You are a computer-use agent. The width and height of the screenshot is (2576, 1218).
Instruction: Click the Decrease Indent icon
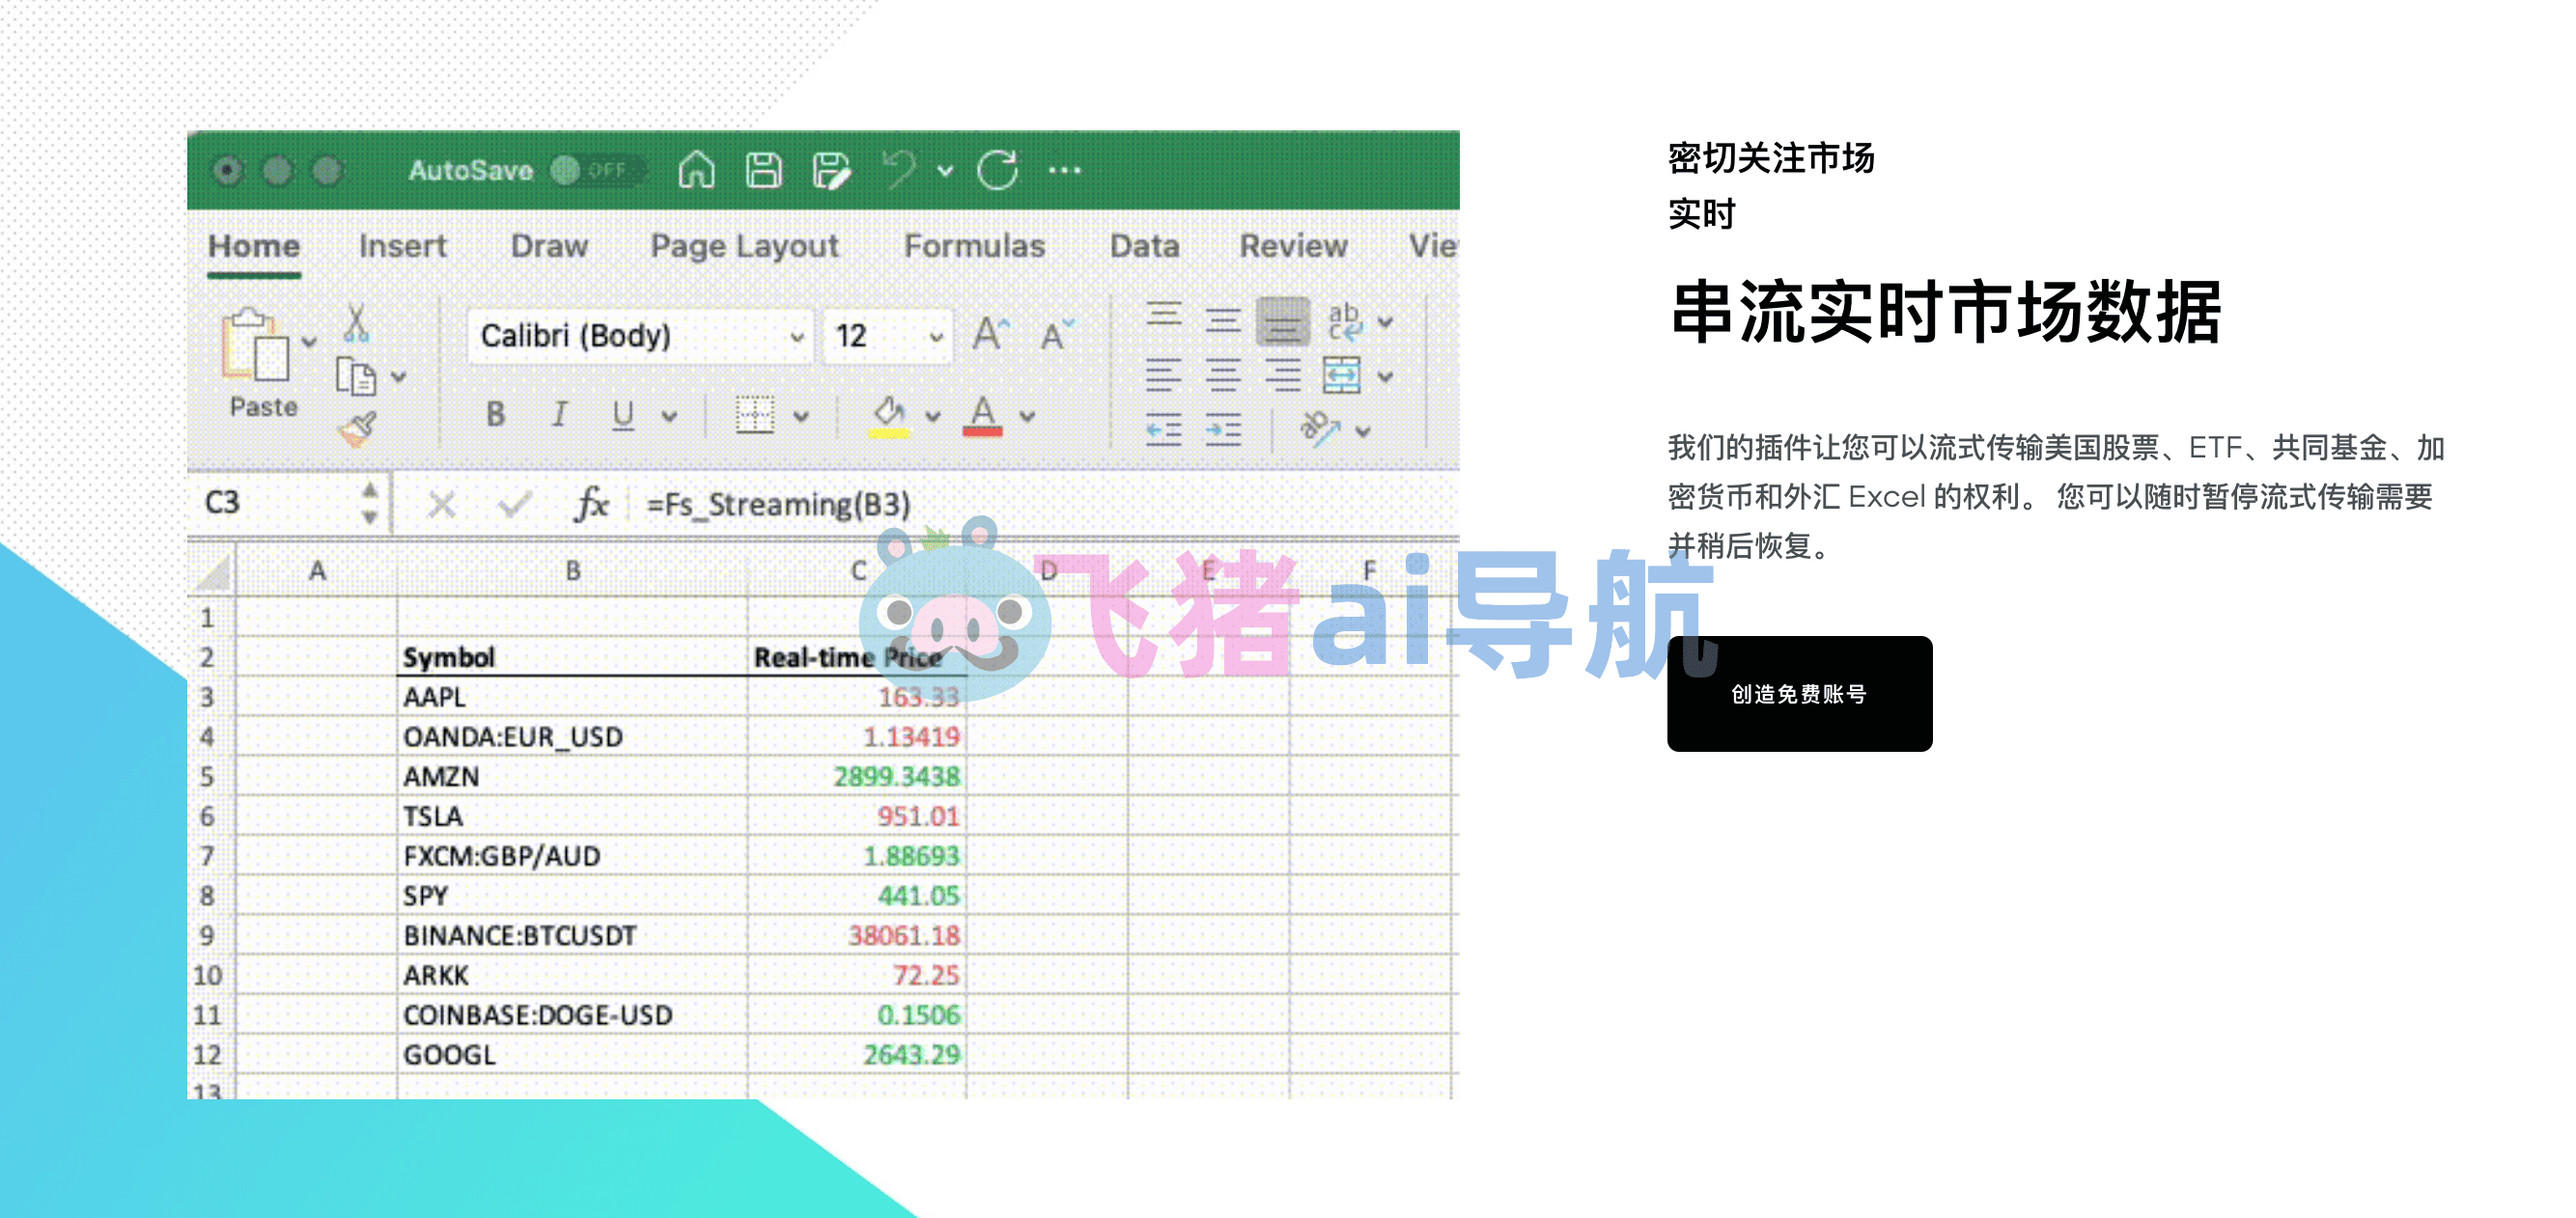(1163, 430)
